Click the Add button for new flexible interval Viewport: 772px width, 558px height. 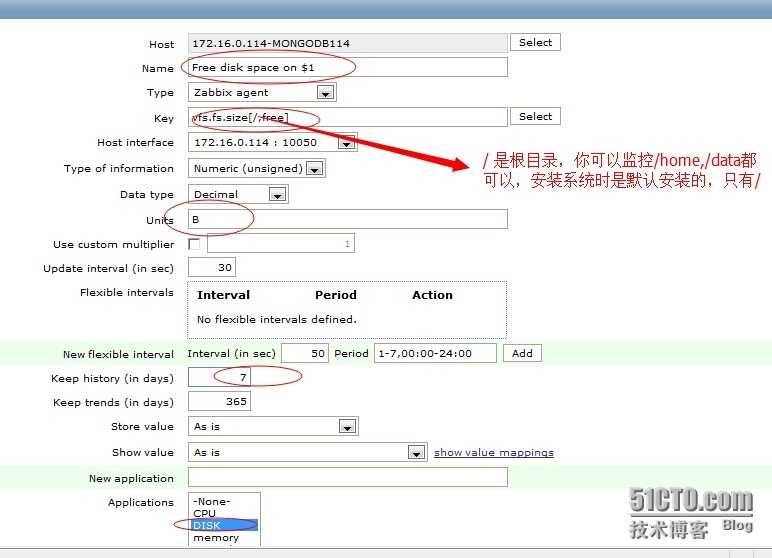pyautogui.click(x=522, y=353)
